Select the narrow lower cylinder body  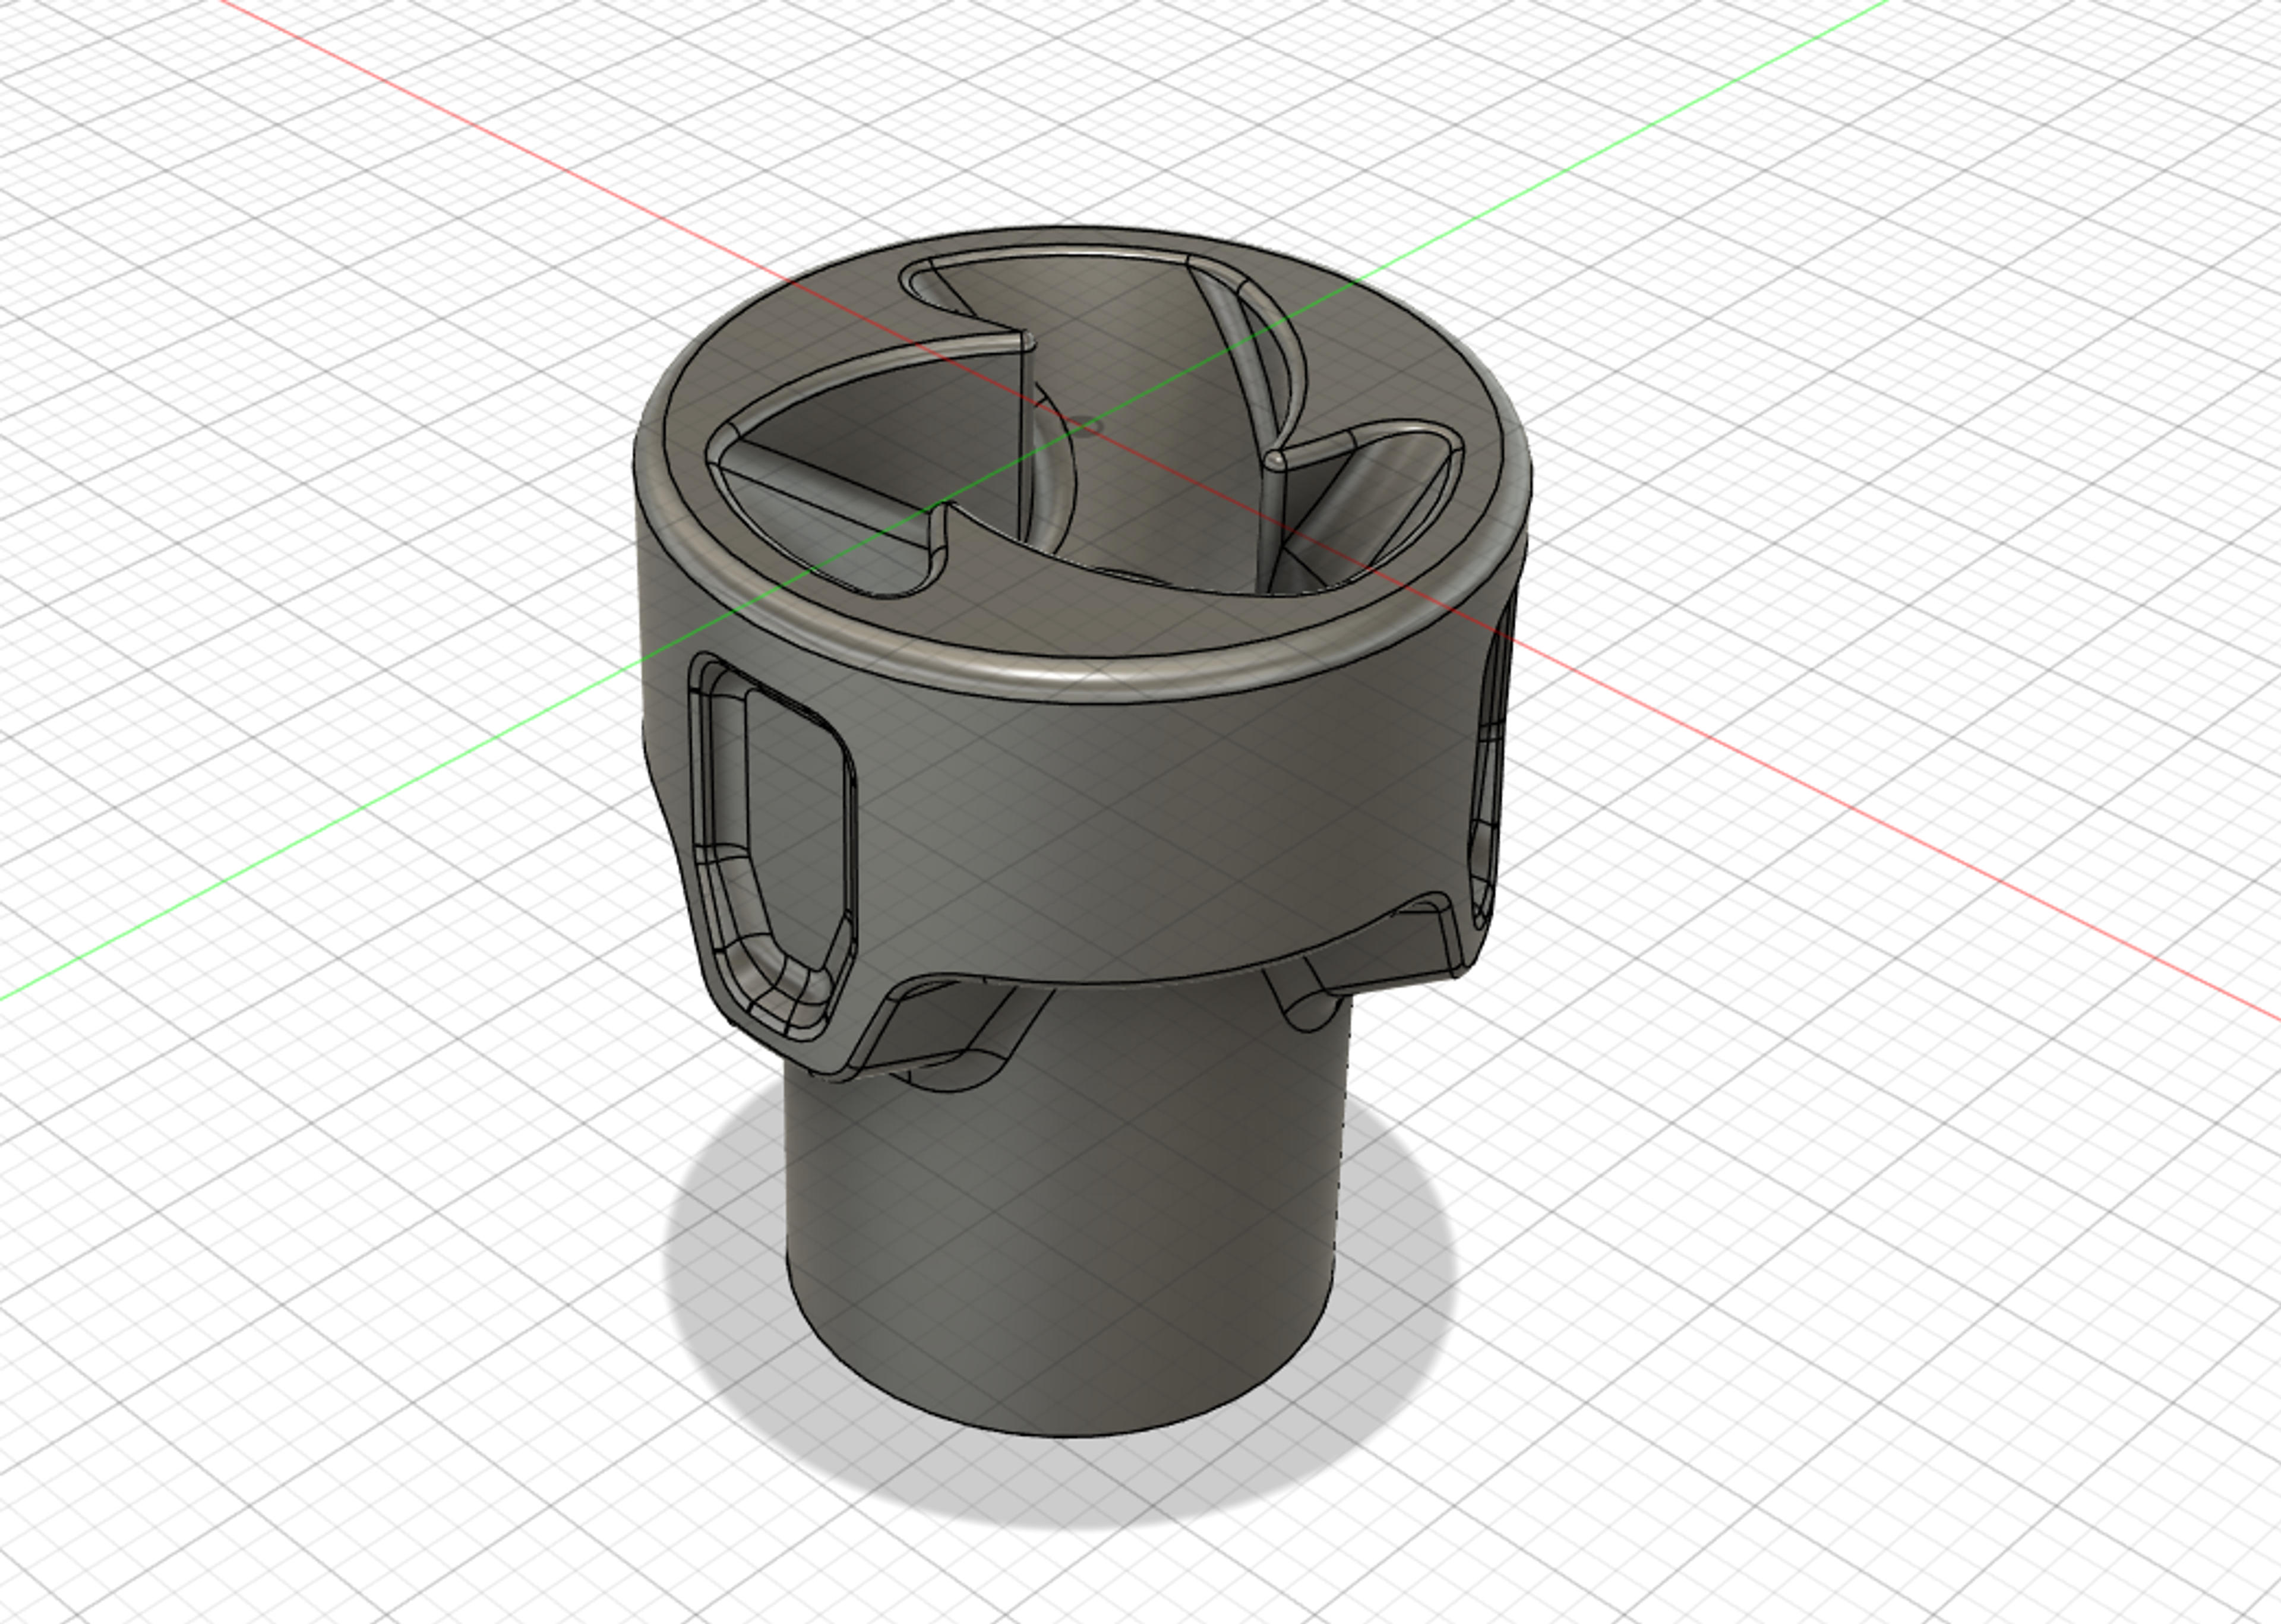tap(1068, 1220)
